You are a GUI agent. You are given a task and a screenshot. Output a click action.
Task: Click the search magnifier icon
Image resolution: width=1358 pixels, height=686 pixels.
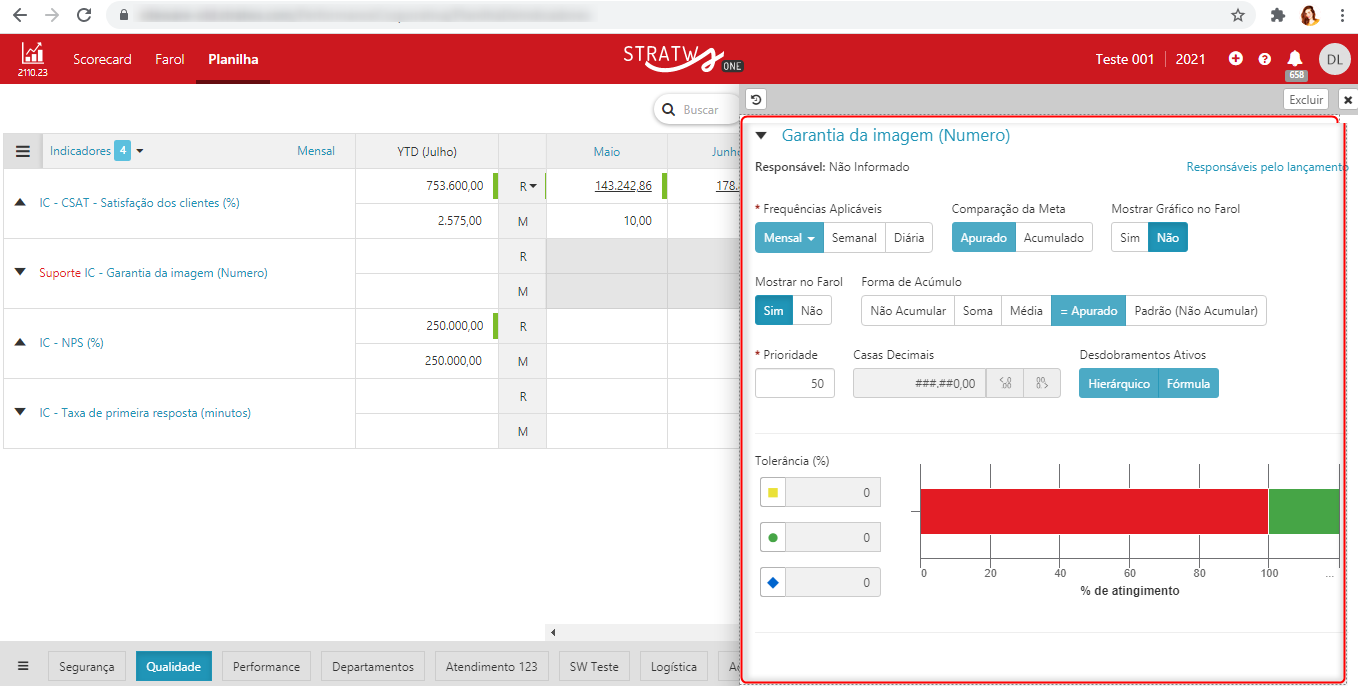[669, 110]
